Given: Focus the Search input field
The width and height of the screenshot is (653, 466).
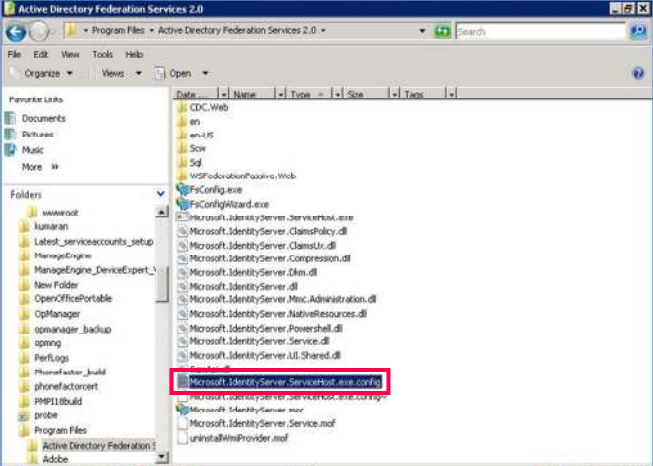Looking at the screenshot, I should tap(540, 32).
